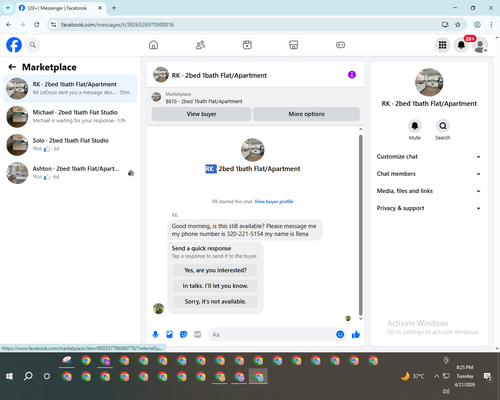The image size is (500, 400).
Task: Open conversation information purple icon
Action: pos(352,75)
